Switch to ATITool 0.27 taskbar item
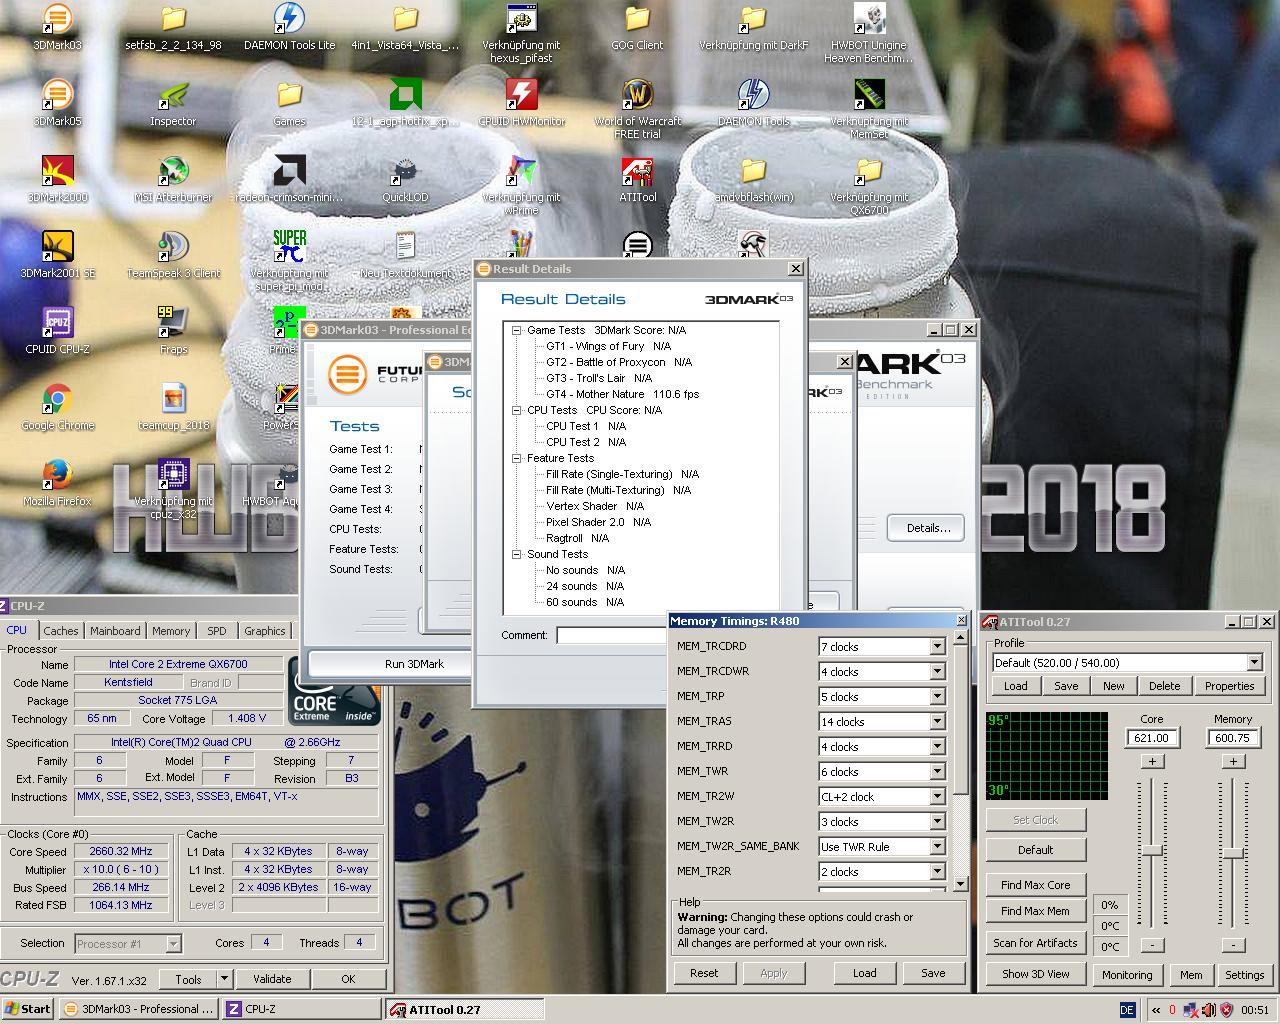1280x1024 pixels. pyautogui.click(x=465, y=1010)
